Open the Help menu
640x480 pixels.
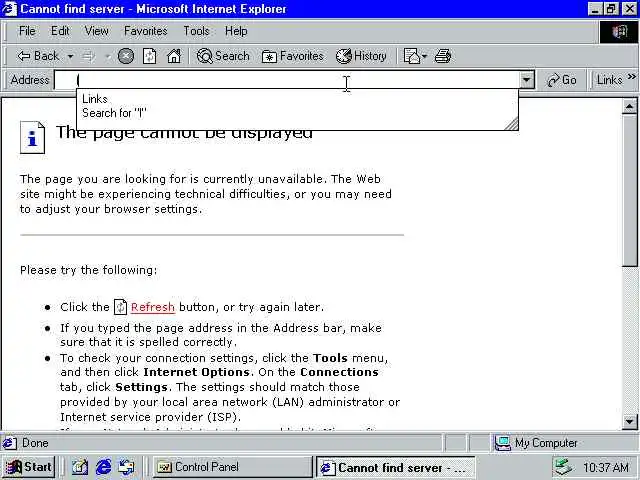236,31
